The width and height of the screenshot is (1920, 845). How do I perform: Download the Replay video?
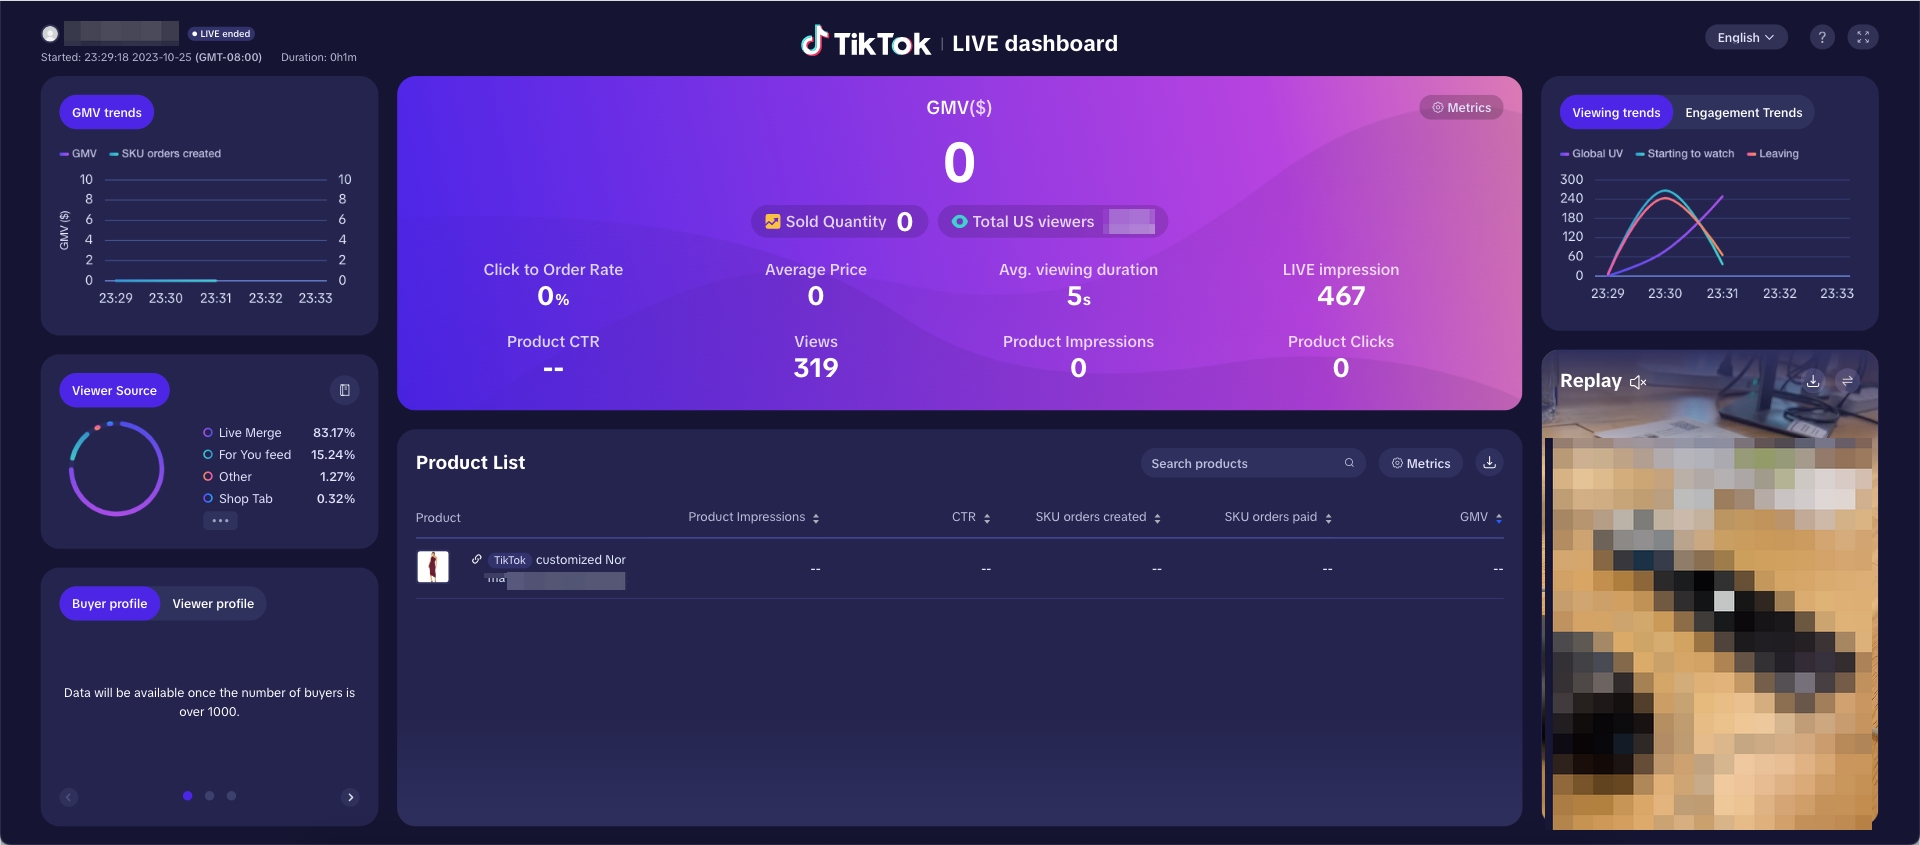coord(1813,381)
